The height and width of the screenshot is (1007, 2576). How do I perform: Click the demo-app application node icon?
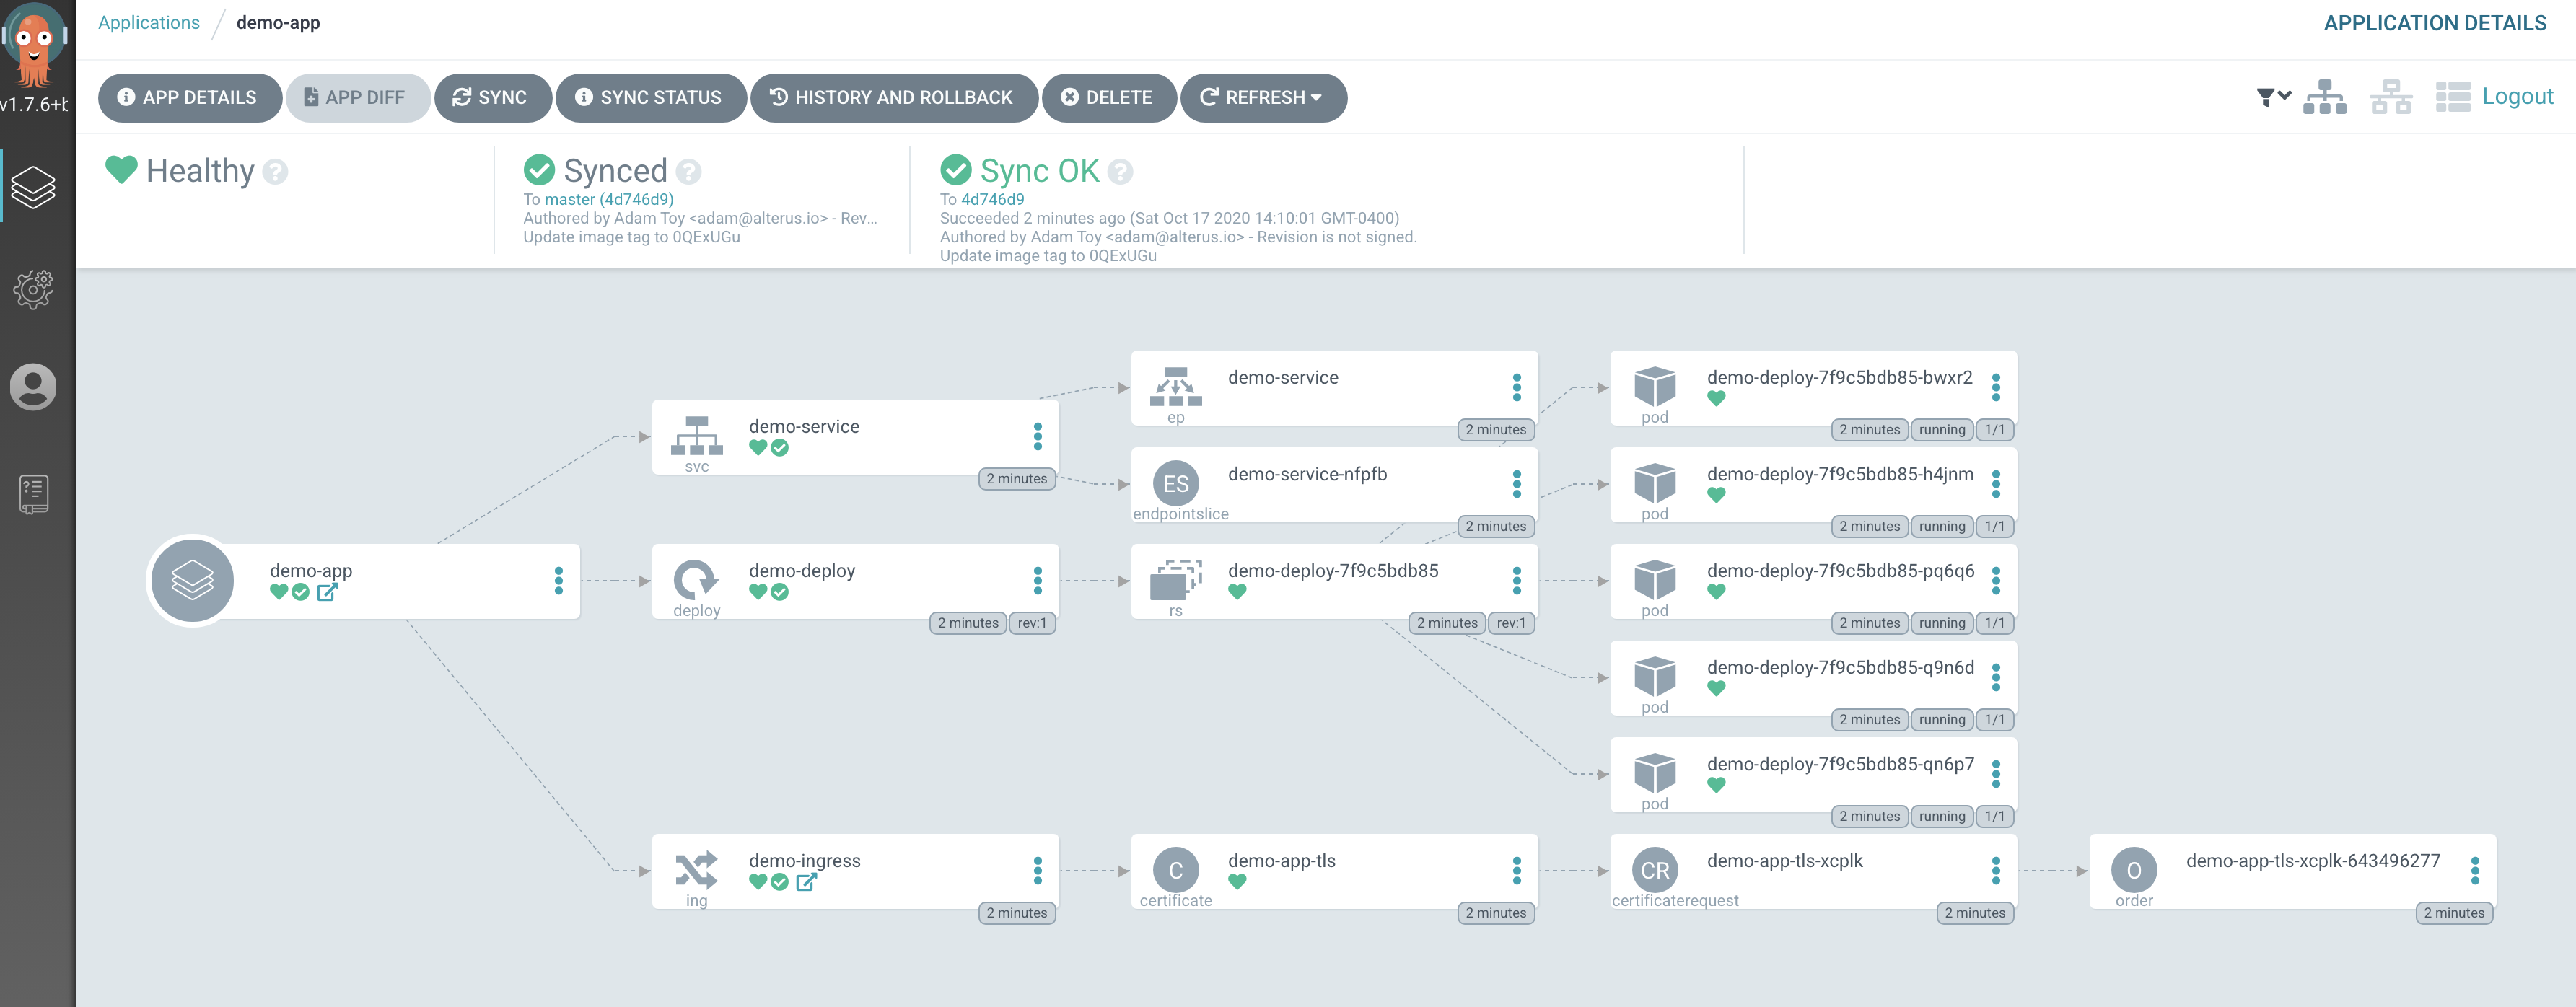[192, 581]
